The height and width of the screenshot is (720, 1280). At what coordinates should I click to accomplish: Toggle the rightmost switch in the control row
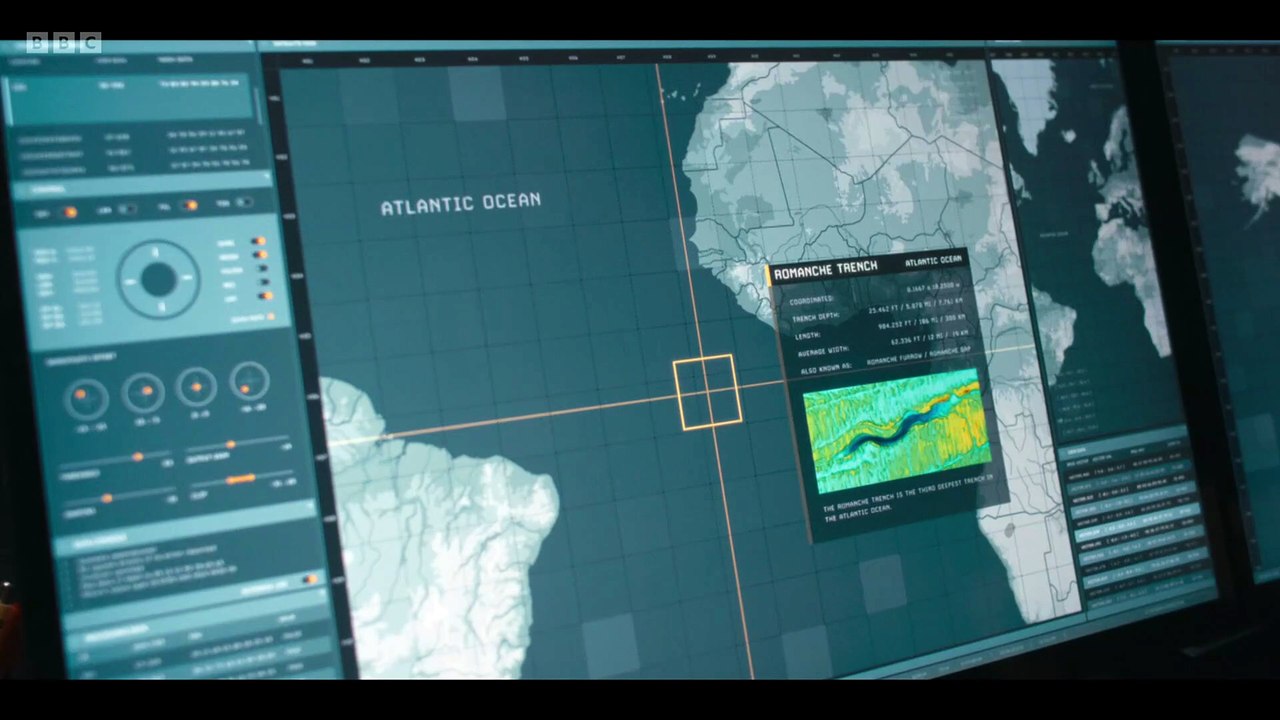click(243, 203)
